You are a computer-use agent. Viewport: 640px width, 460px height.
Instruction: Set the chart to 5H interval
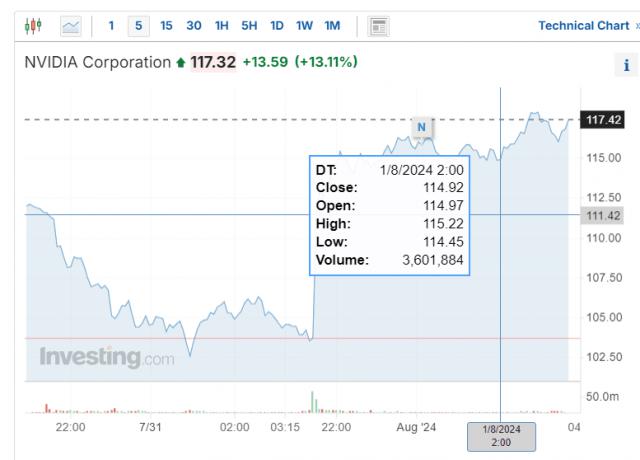pos(249,25)
